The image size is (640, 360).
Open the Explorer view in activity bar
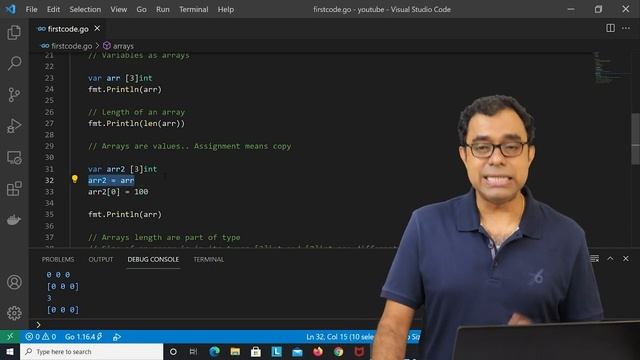pos(14,33)
